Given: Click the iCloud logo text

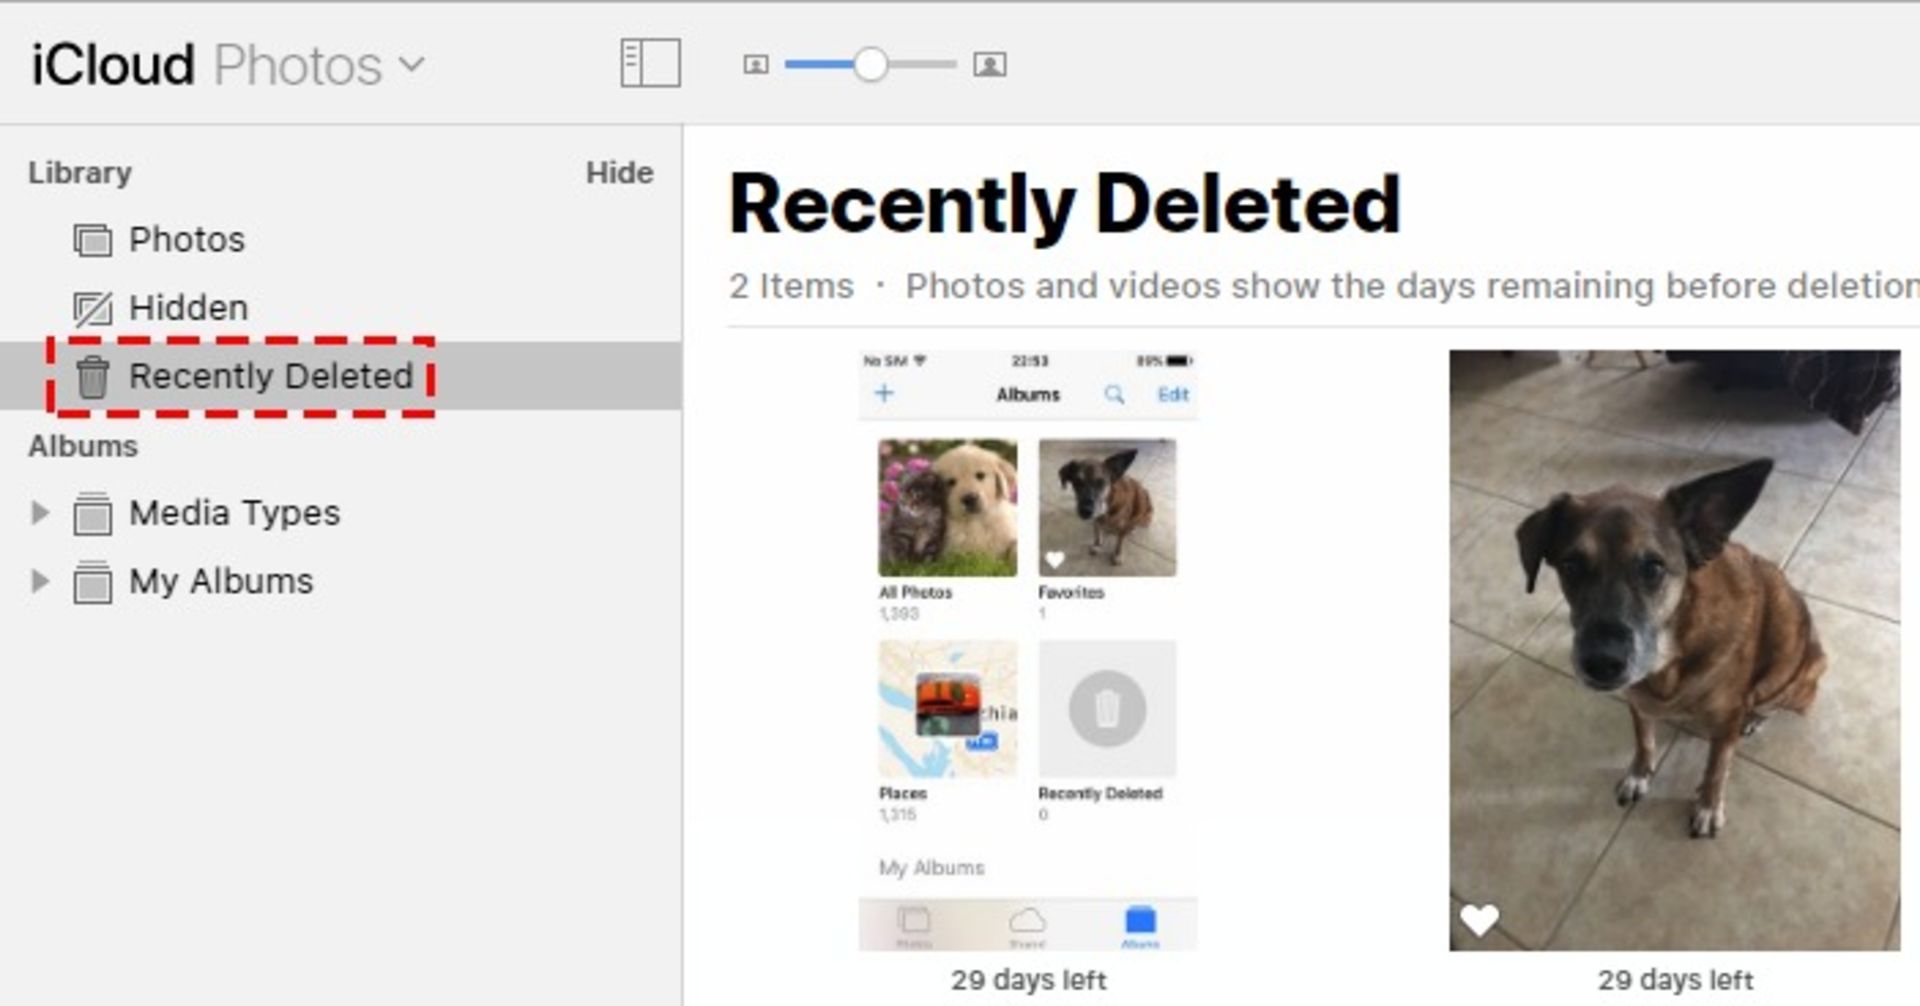Looking at the screenshot, I should coord(113,66).
